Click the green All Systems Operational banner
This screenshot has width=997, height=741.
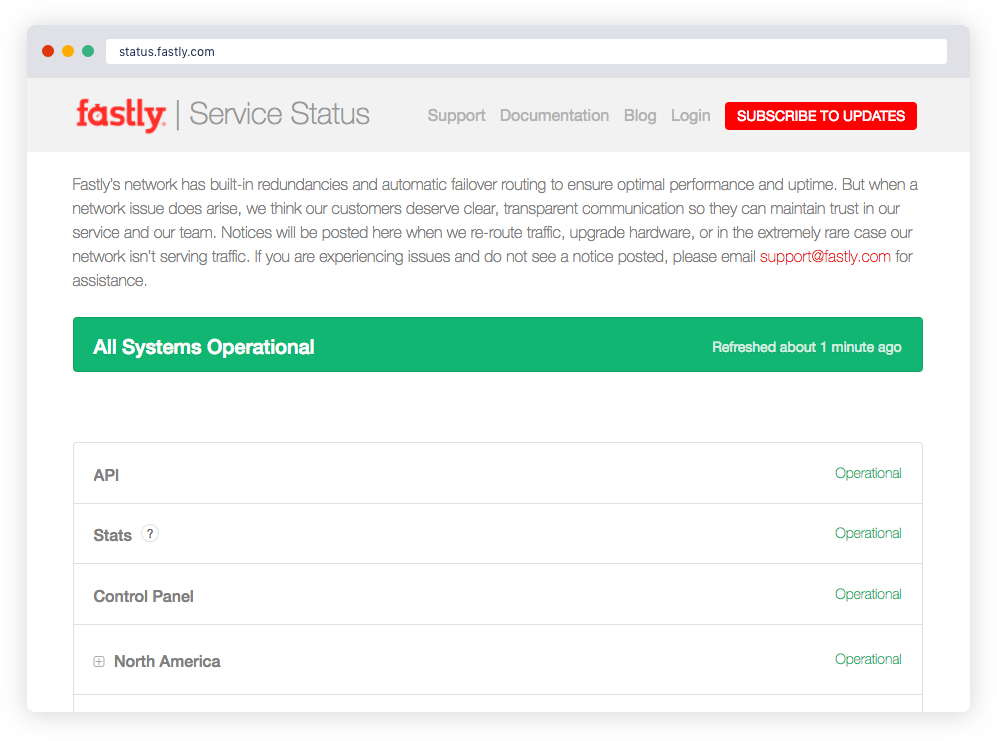pos(497,345)
